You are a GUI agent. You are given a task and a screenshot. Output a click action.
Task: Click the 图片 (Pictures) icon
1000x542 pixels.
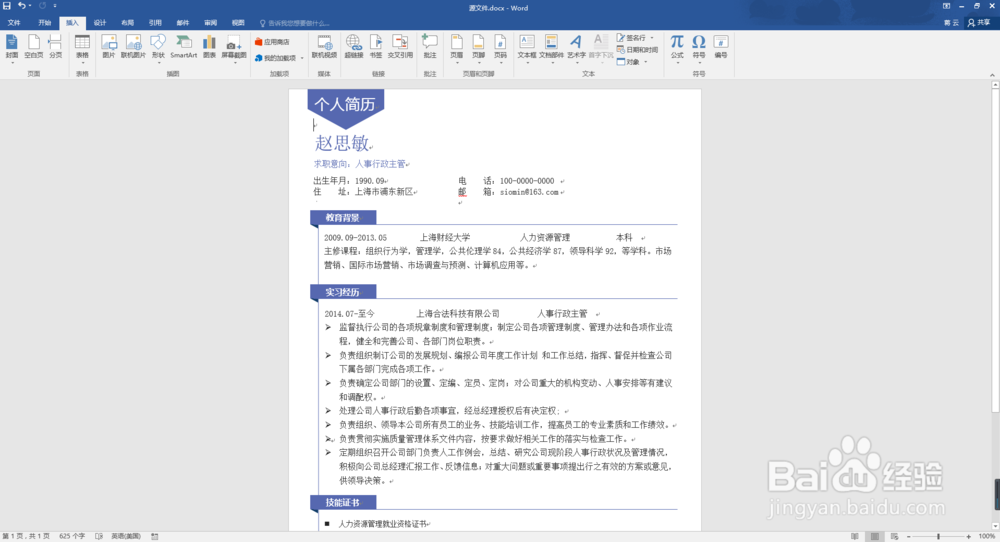pos(109,47)
